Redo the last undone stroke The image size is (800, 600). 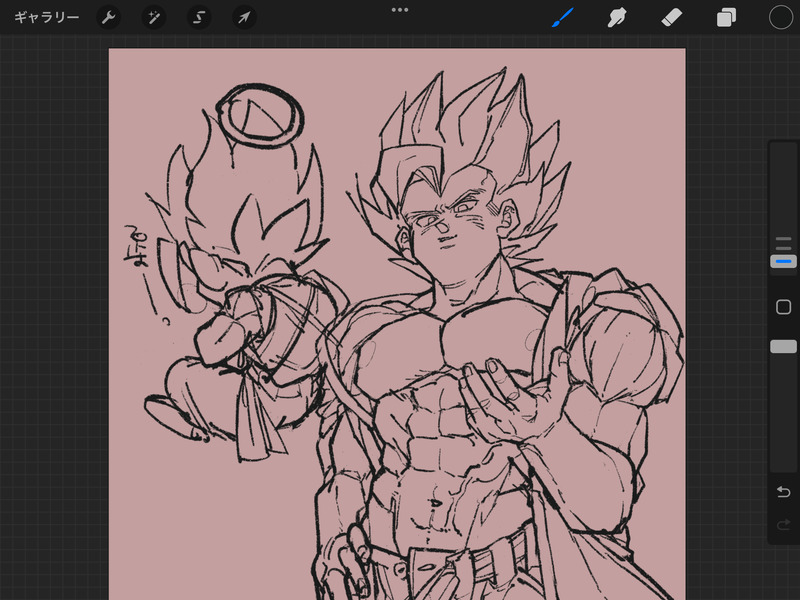coord(783,525)
